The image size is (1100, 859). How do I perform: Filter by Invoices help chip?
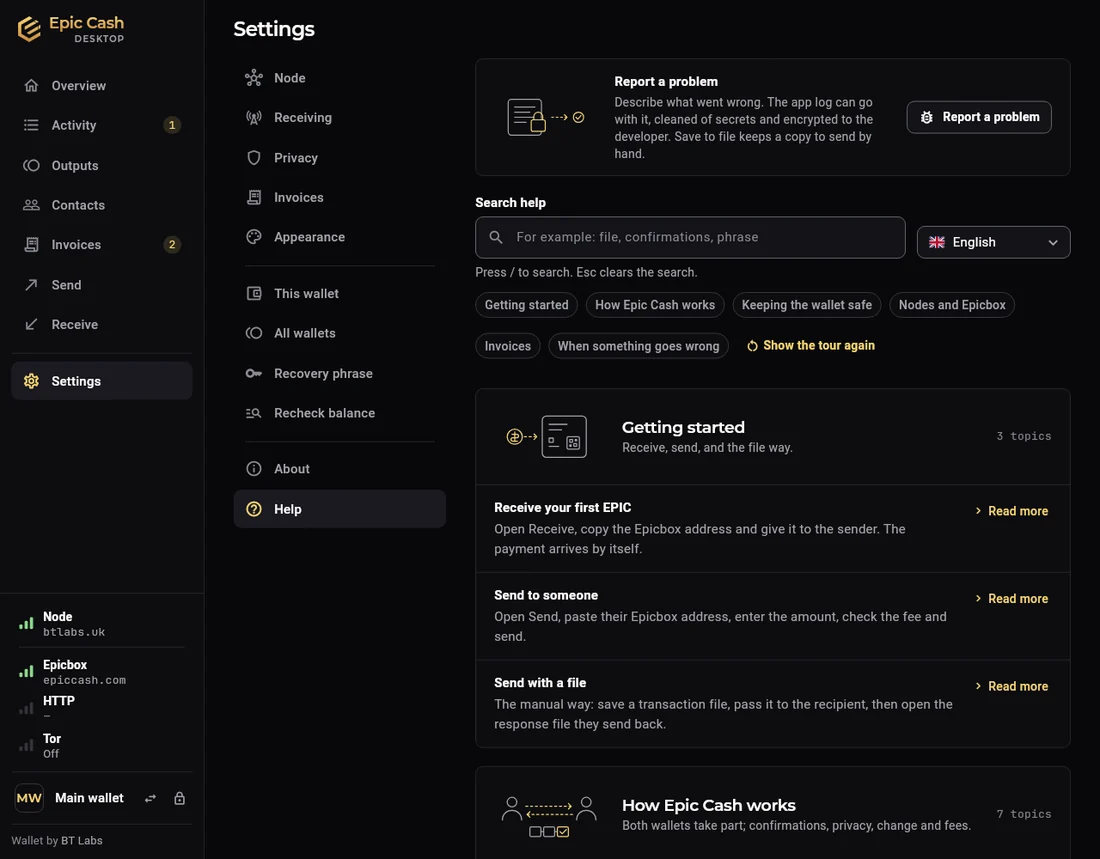(x=507, y=346)
